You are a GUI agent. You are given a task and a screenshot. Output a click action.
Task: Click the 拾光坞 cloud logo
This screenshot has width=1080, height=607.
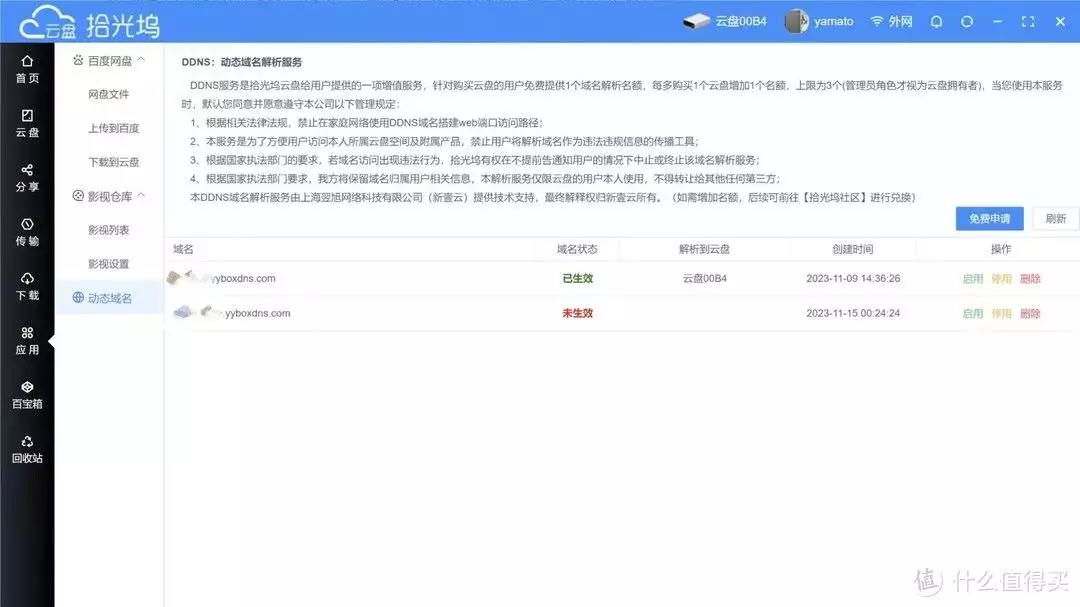[x=90, y=24]
